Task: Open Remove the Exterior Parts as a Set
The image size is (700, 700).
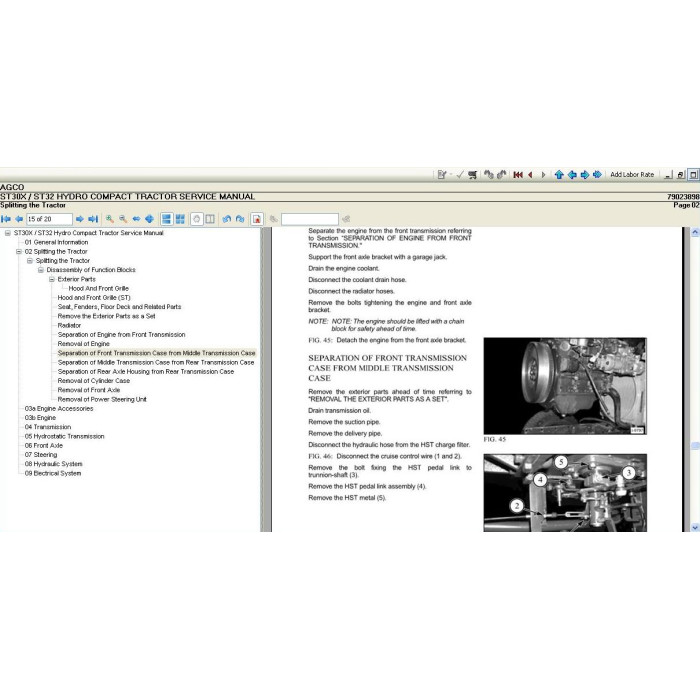Action: coord(106,316)
